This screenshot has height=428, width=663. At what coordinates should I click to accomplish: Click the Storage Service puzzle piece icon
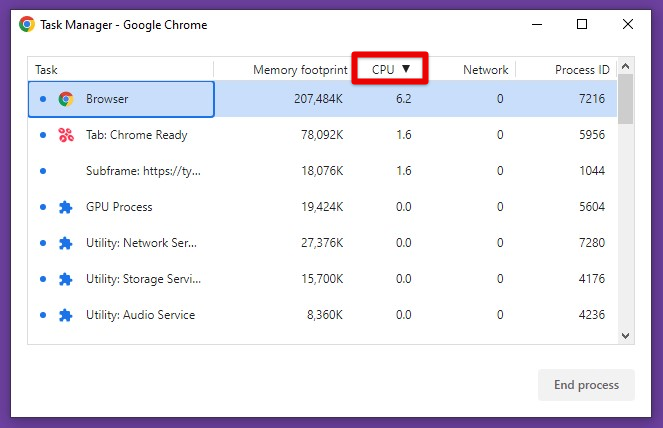pos(66,279)
